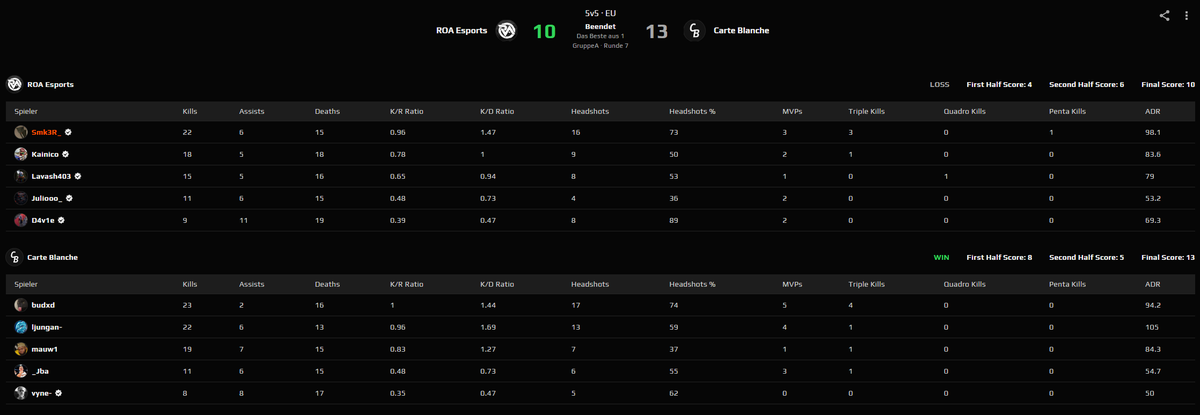Click budxd player avatar

21,305
